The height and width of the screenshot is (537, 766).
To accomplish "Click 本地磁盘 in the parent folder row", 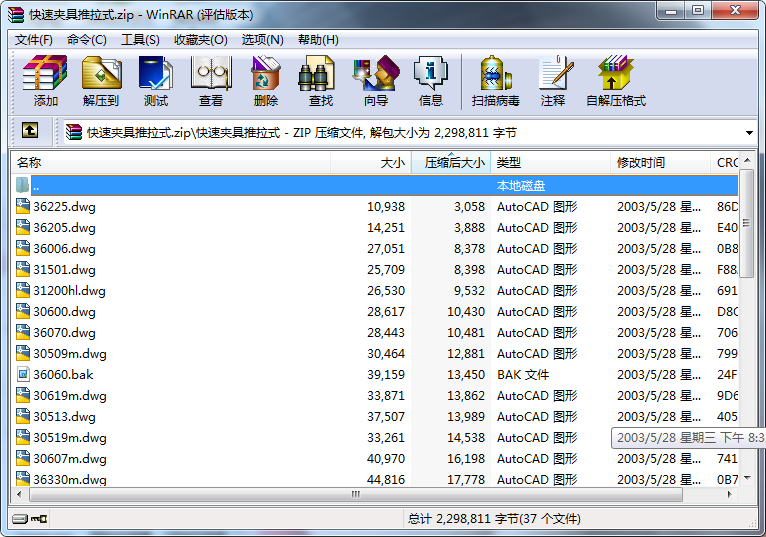I will [521, 186].
